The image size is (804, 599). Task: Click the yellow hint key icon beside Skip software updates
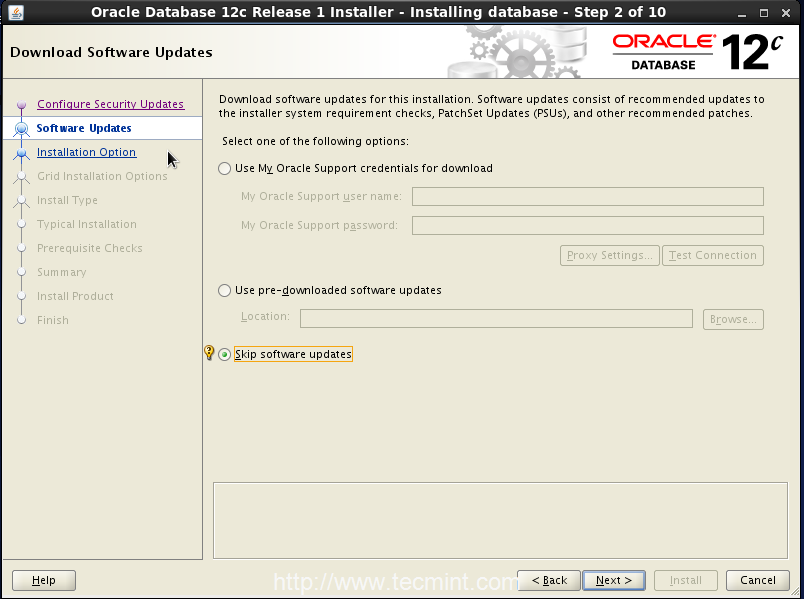tap(209, 352)
